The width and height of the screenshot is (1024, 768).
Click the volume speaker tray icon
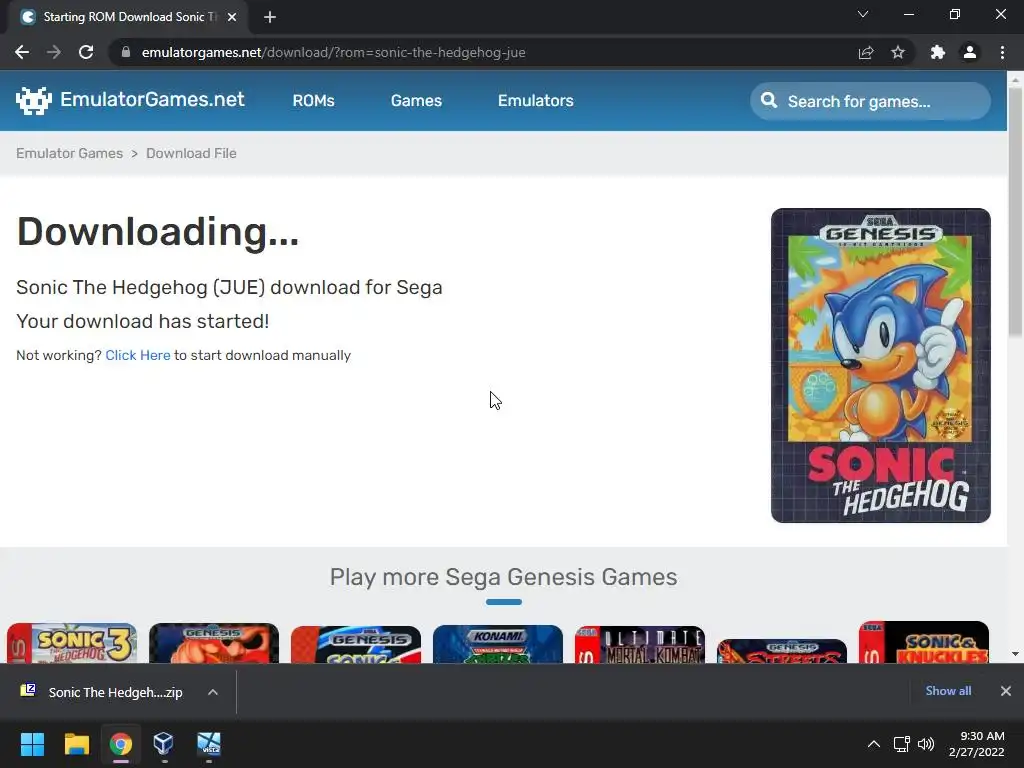[926, 744]
